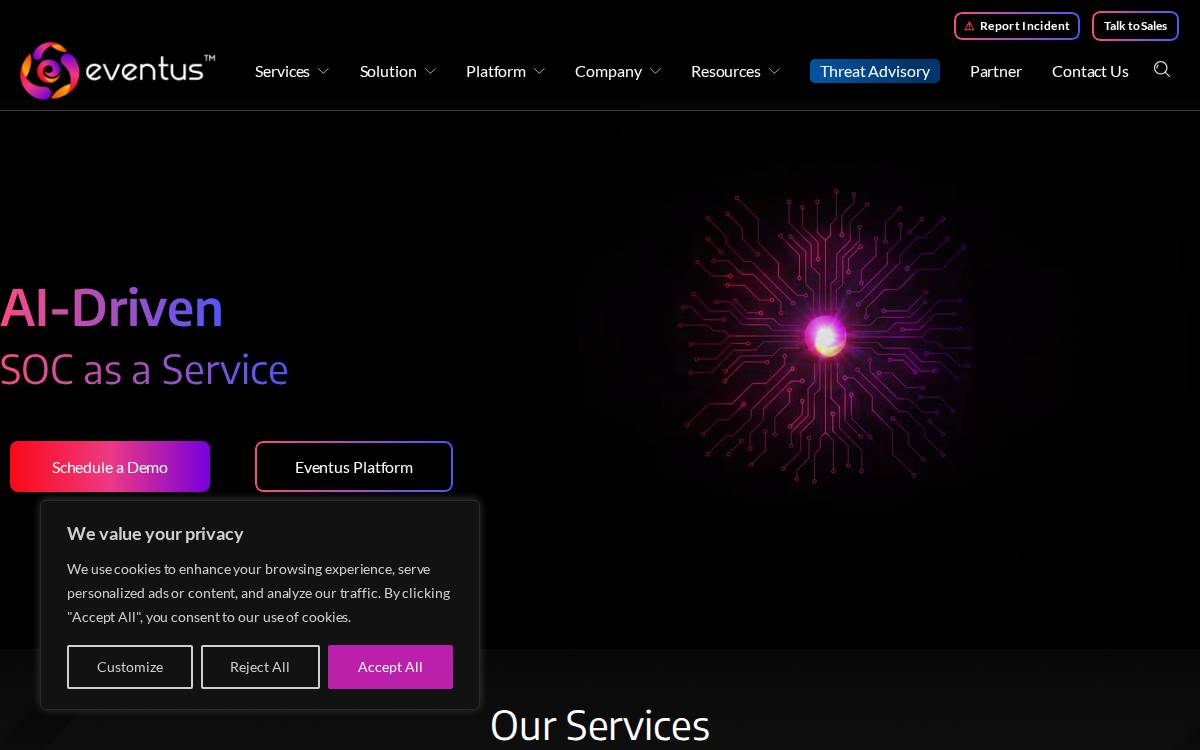Customize cookie preferences

point(130,667)
